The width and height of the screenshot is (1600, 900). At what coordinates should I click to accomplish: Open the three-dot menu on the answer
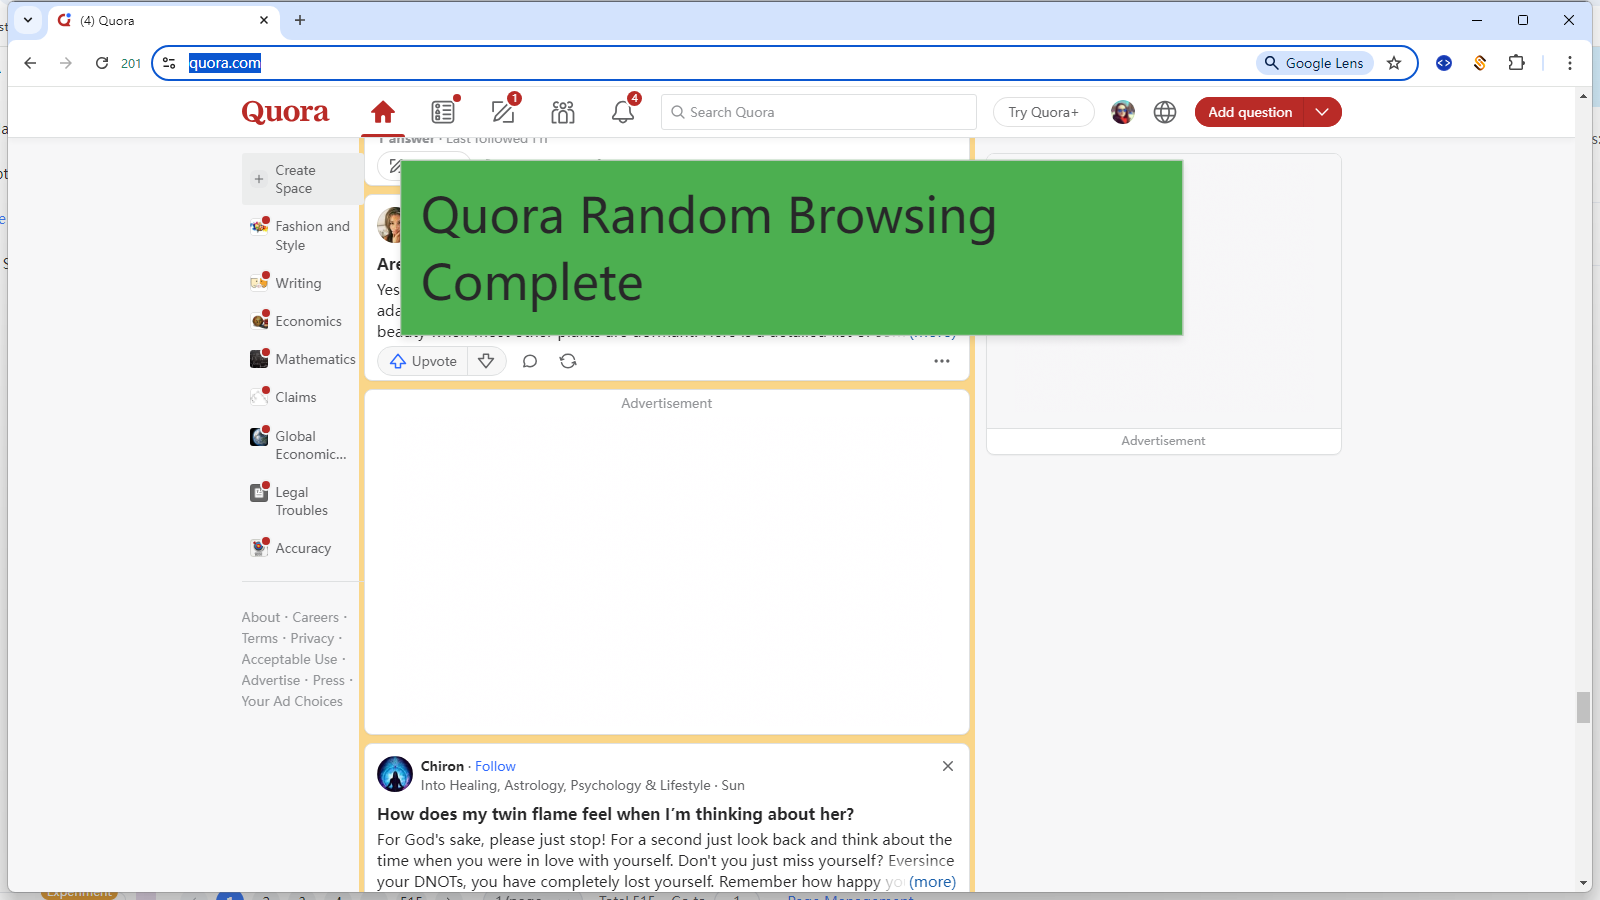click(x=942, y=361)
